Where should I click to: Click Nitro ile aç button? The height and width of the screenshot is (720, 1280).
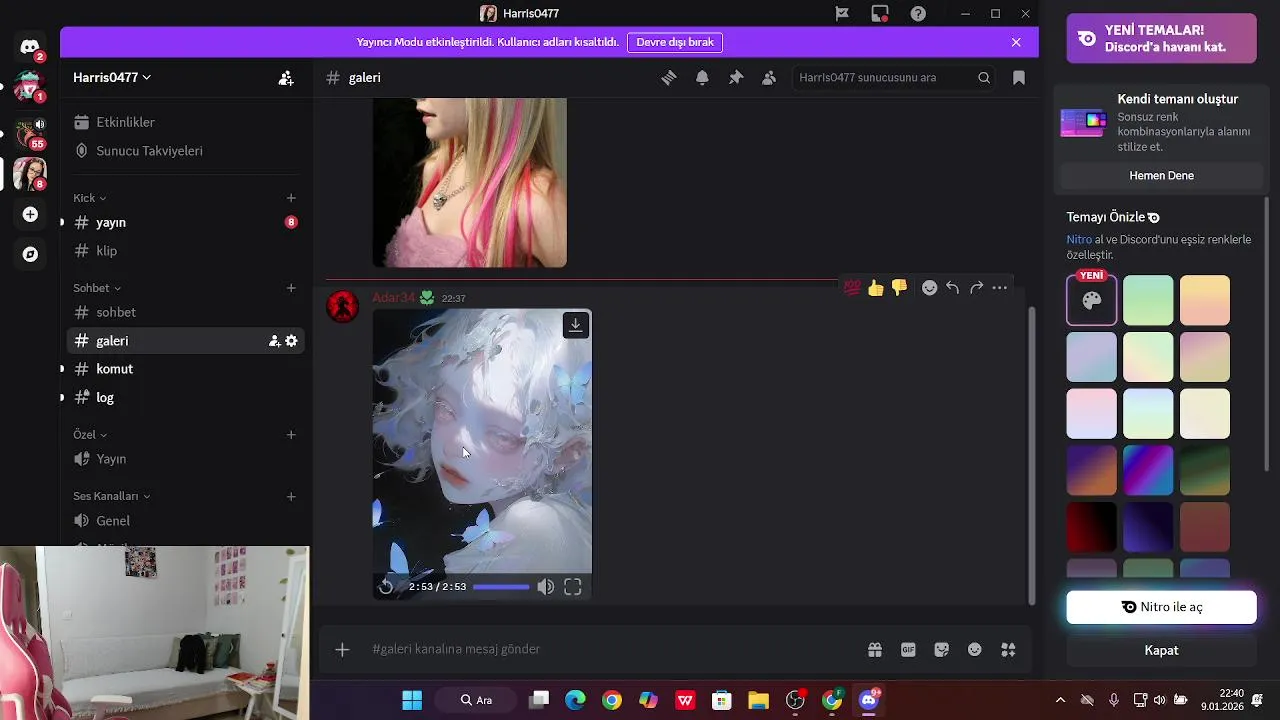click(1161, 607)
